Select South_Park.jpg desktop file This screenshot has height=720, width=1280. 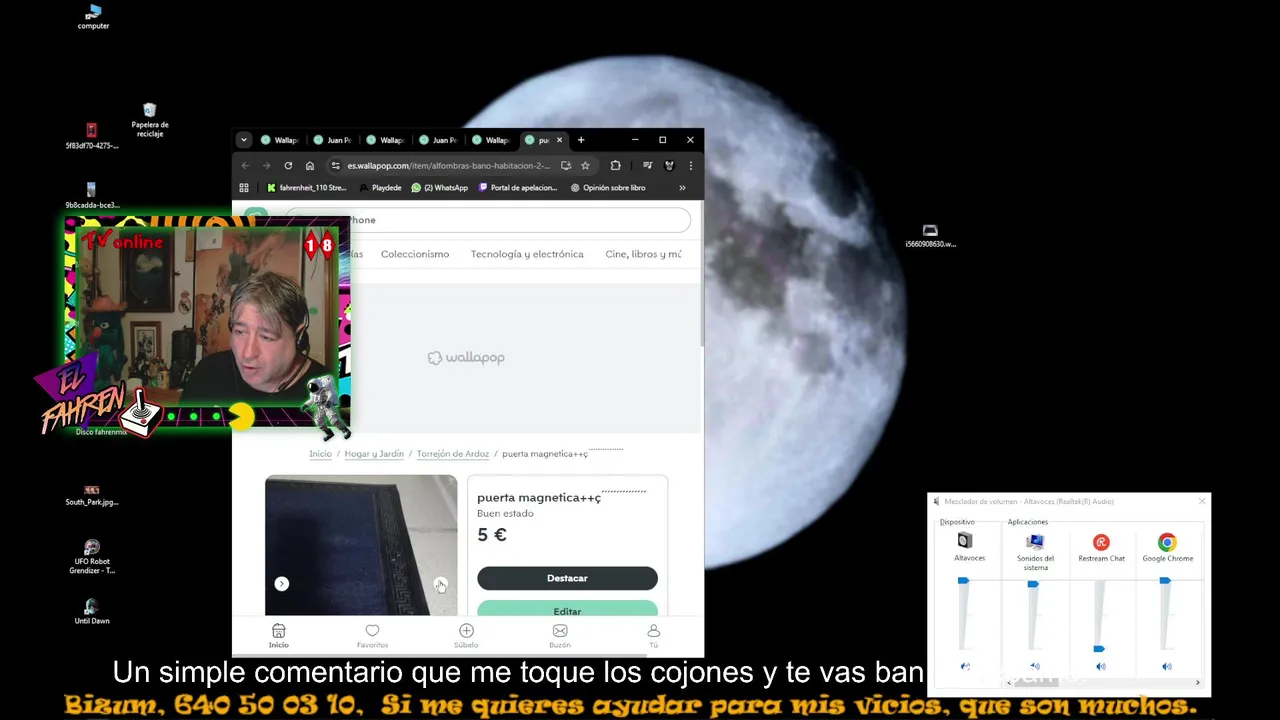pyautogui.click(x=92, y=495)
